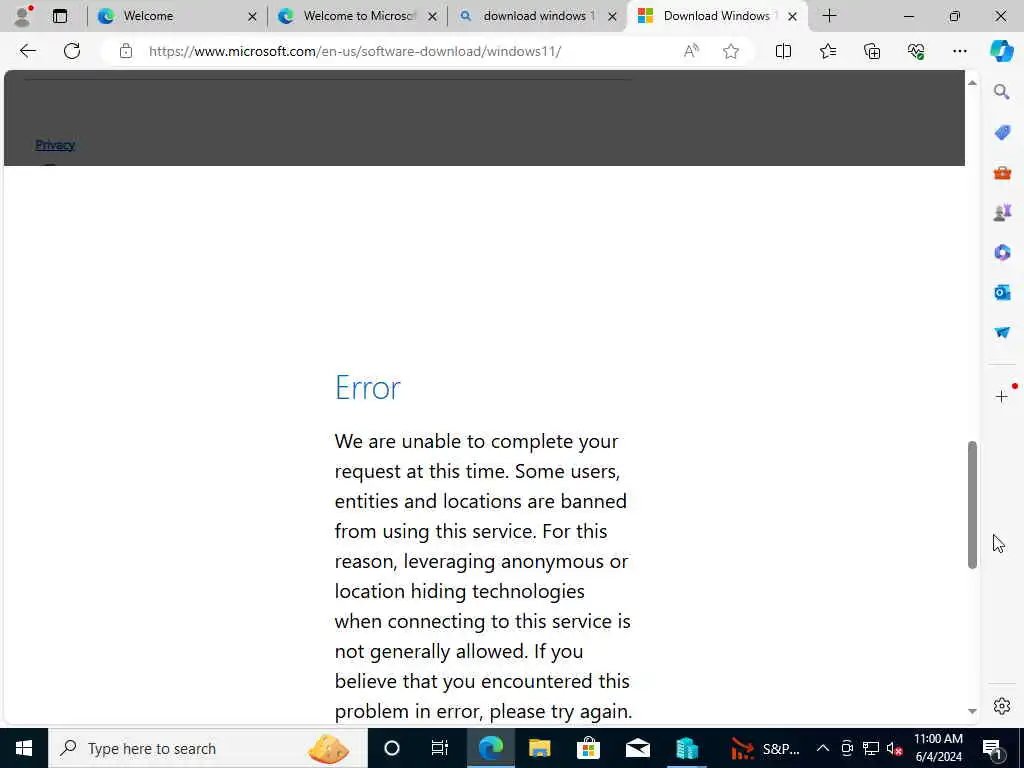This screenshot has height=768, width=1024.
Task: Open sidebar Outlook icon
Action: pos(1002,292)
